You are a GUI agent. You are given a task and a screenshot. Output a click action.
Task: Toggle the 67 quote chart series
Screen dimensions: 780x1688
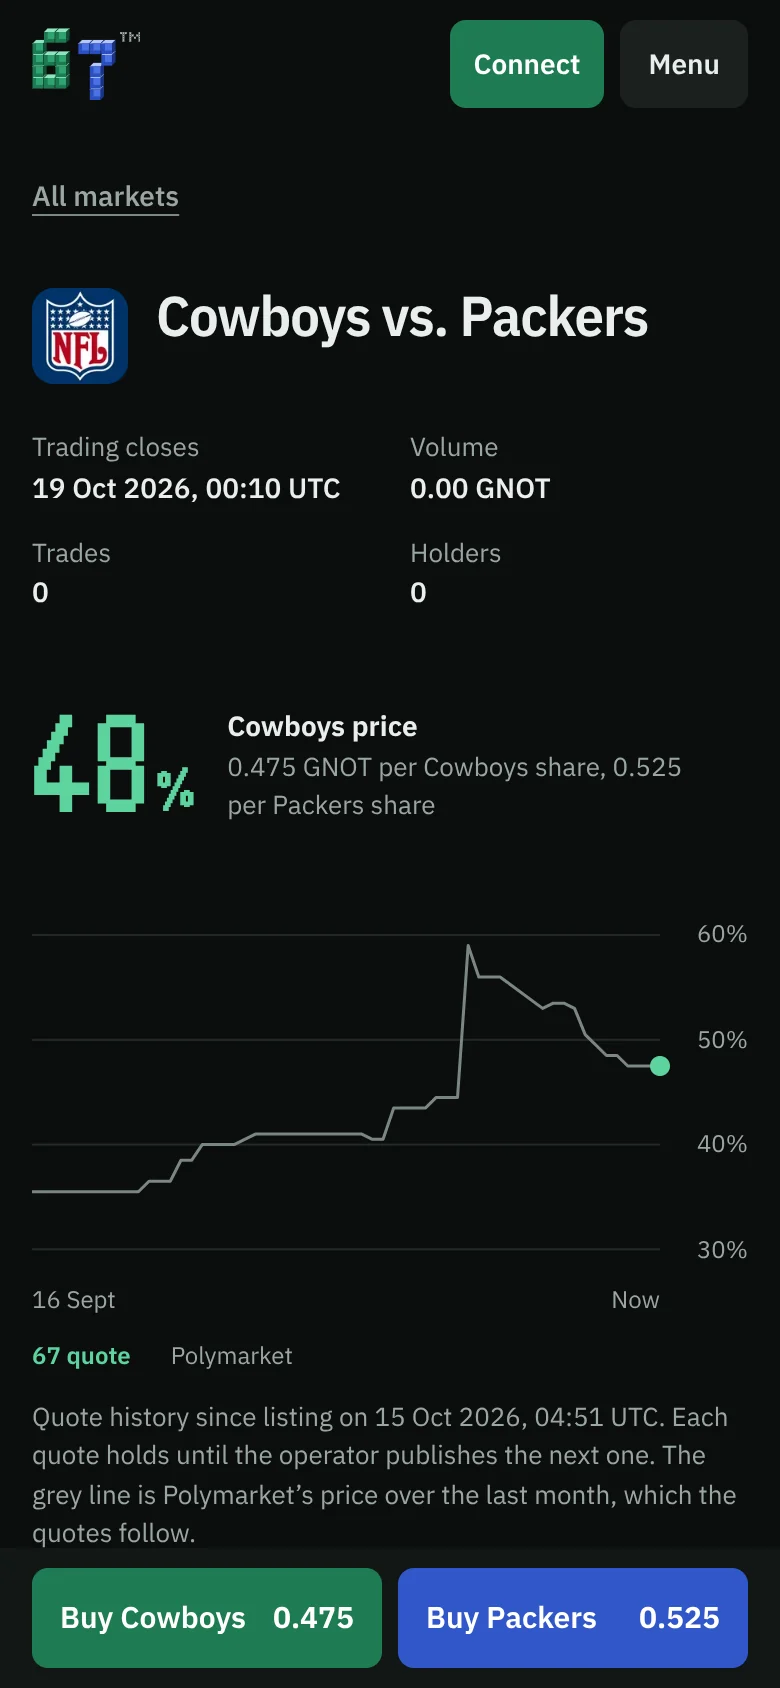[81, 1356]
